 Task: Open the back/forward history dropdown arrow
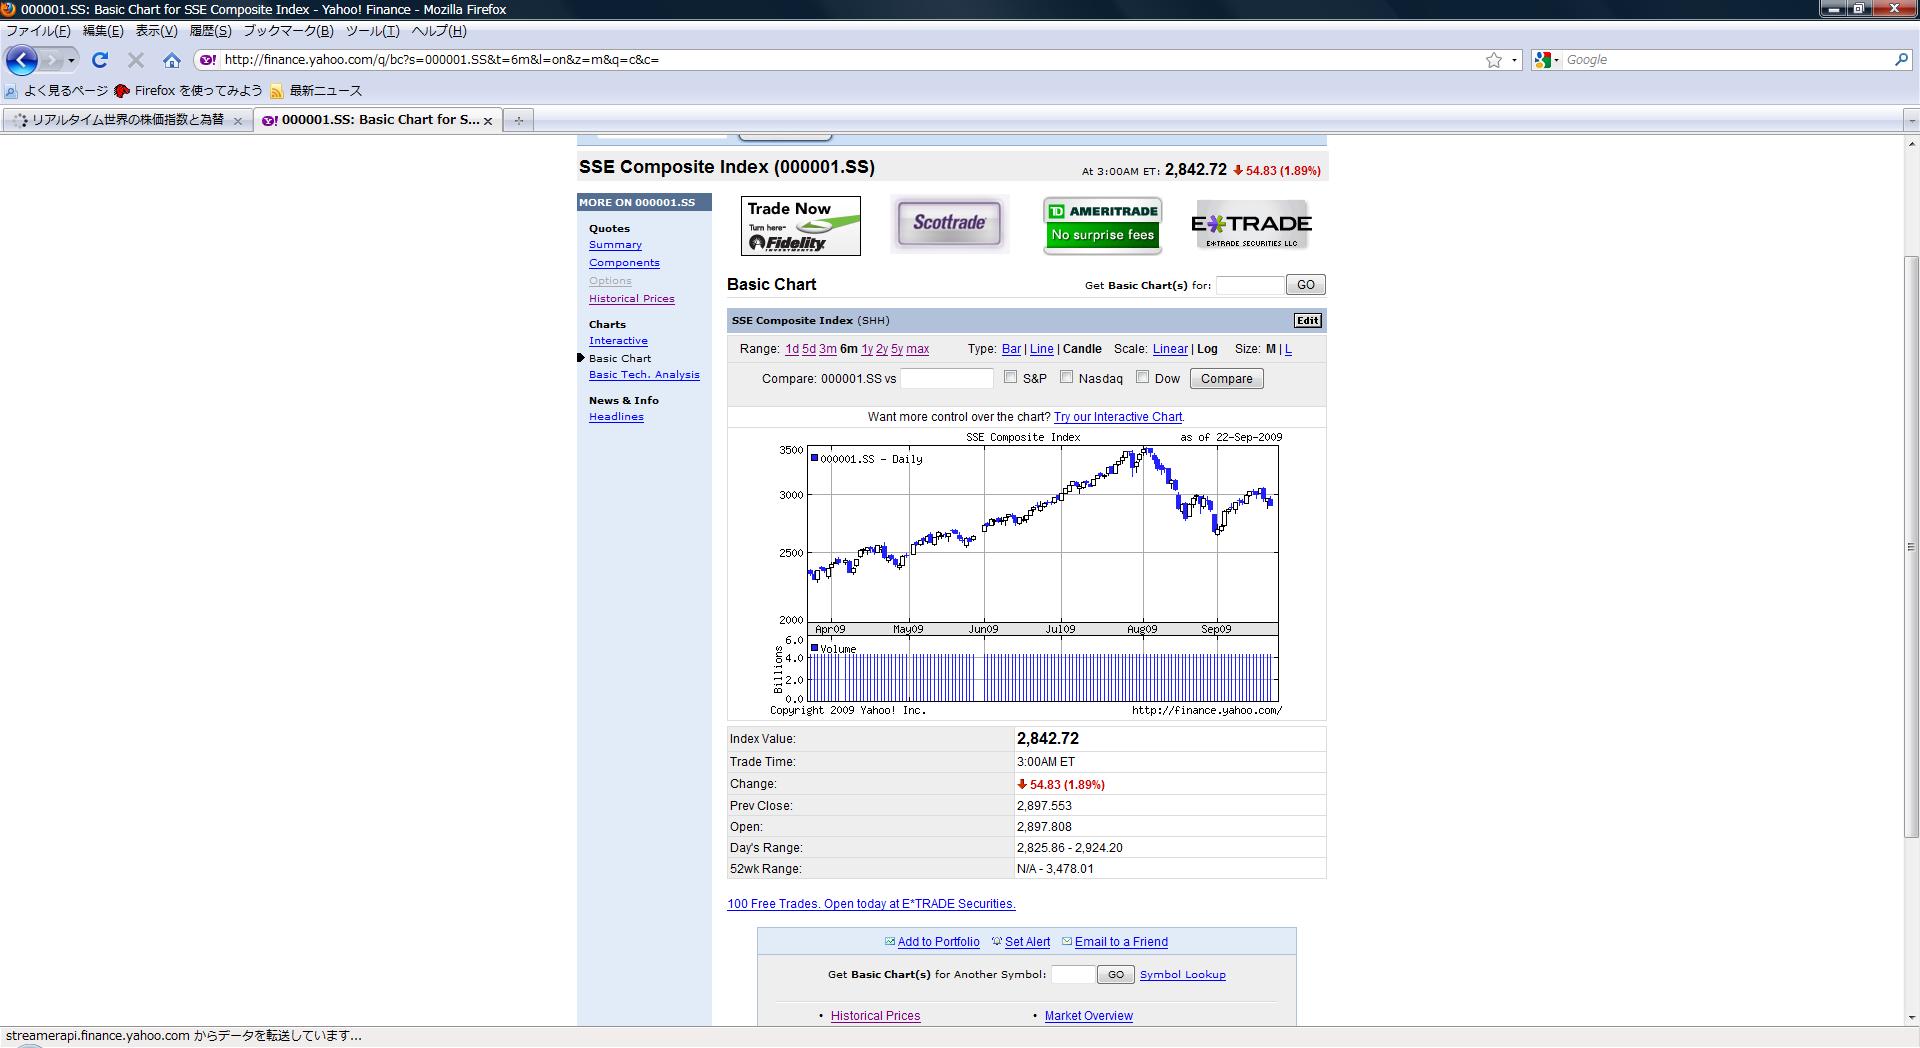[x=71, y=60]
